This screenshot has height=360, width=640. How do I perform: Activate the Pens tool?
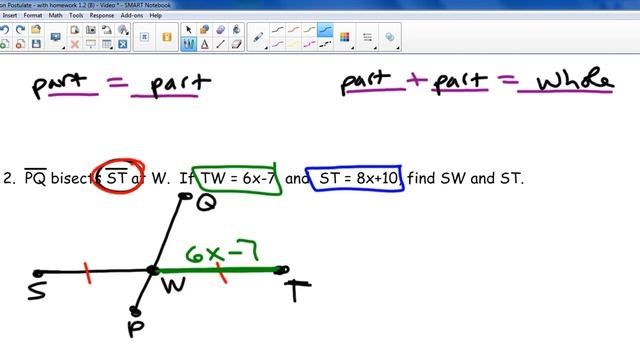coord(189,44)
